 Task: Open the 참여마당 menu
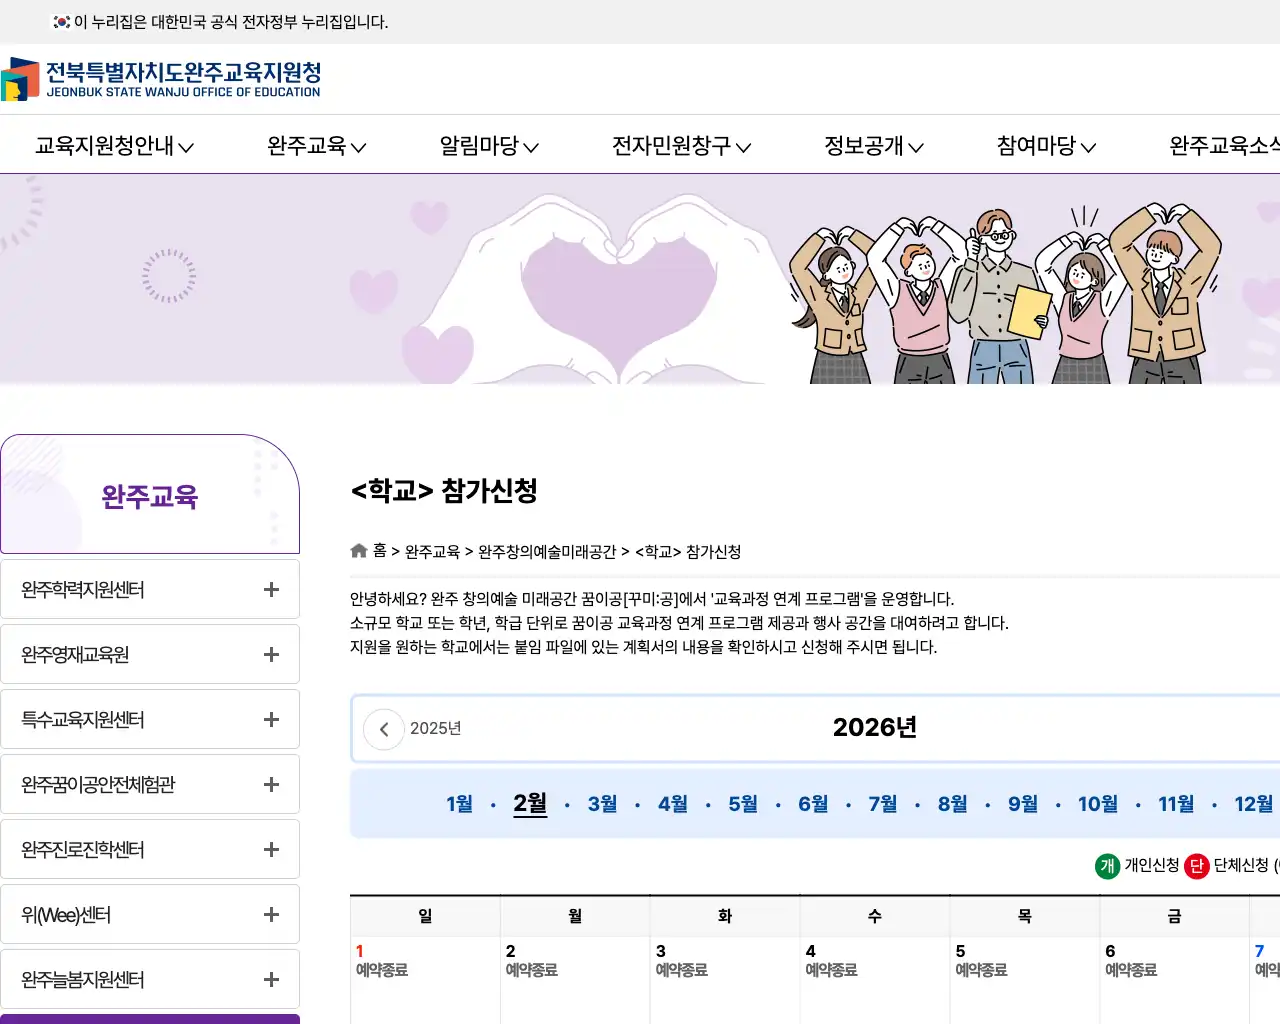point(1044,145)
